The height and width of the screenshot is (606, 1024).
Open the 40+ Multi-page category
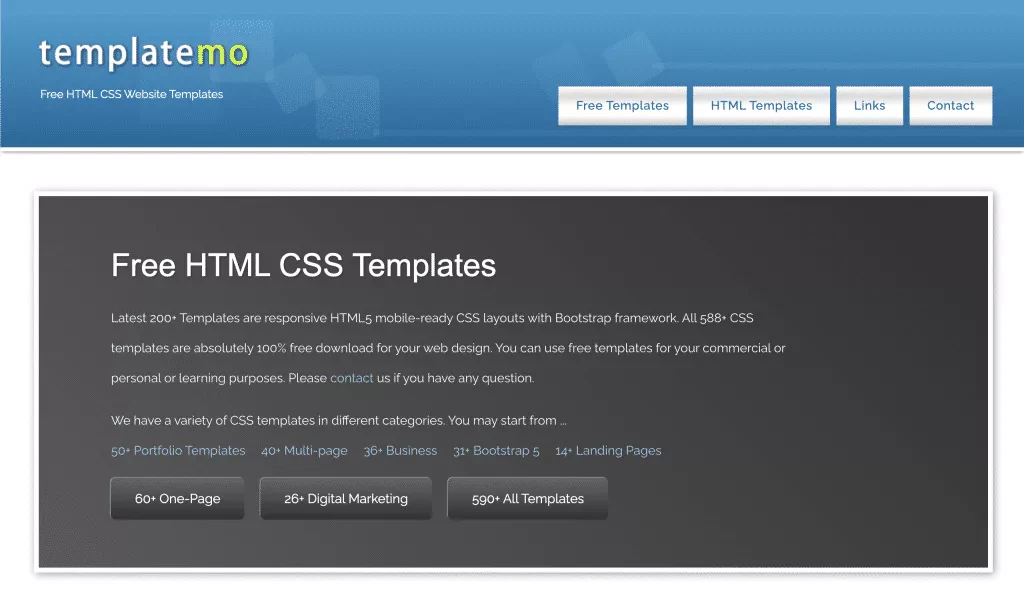coord(305,451)
